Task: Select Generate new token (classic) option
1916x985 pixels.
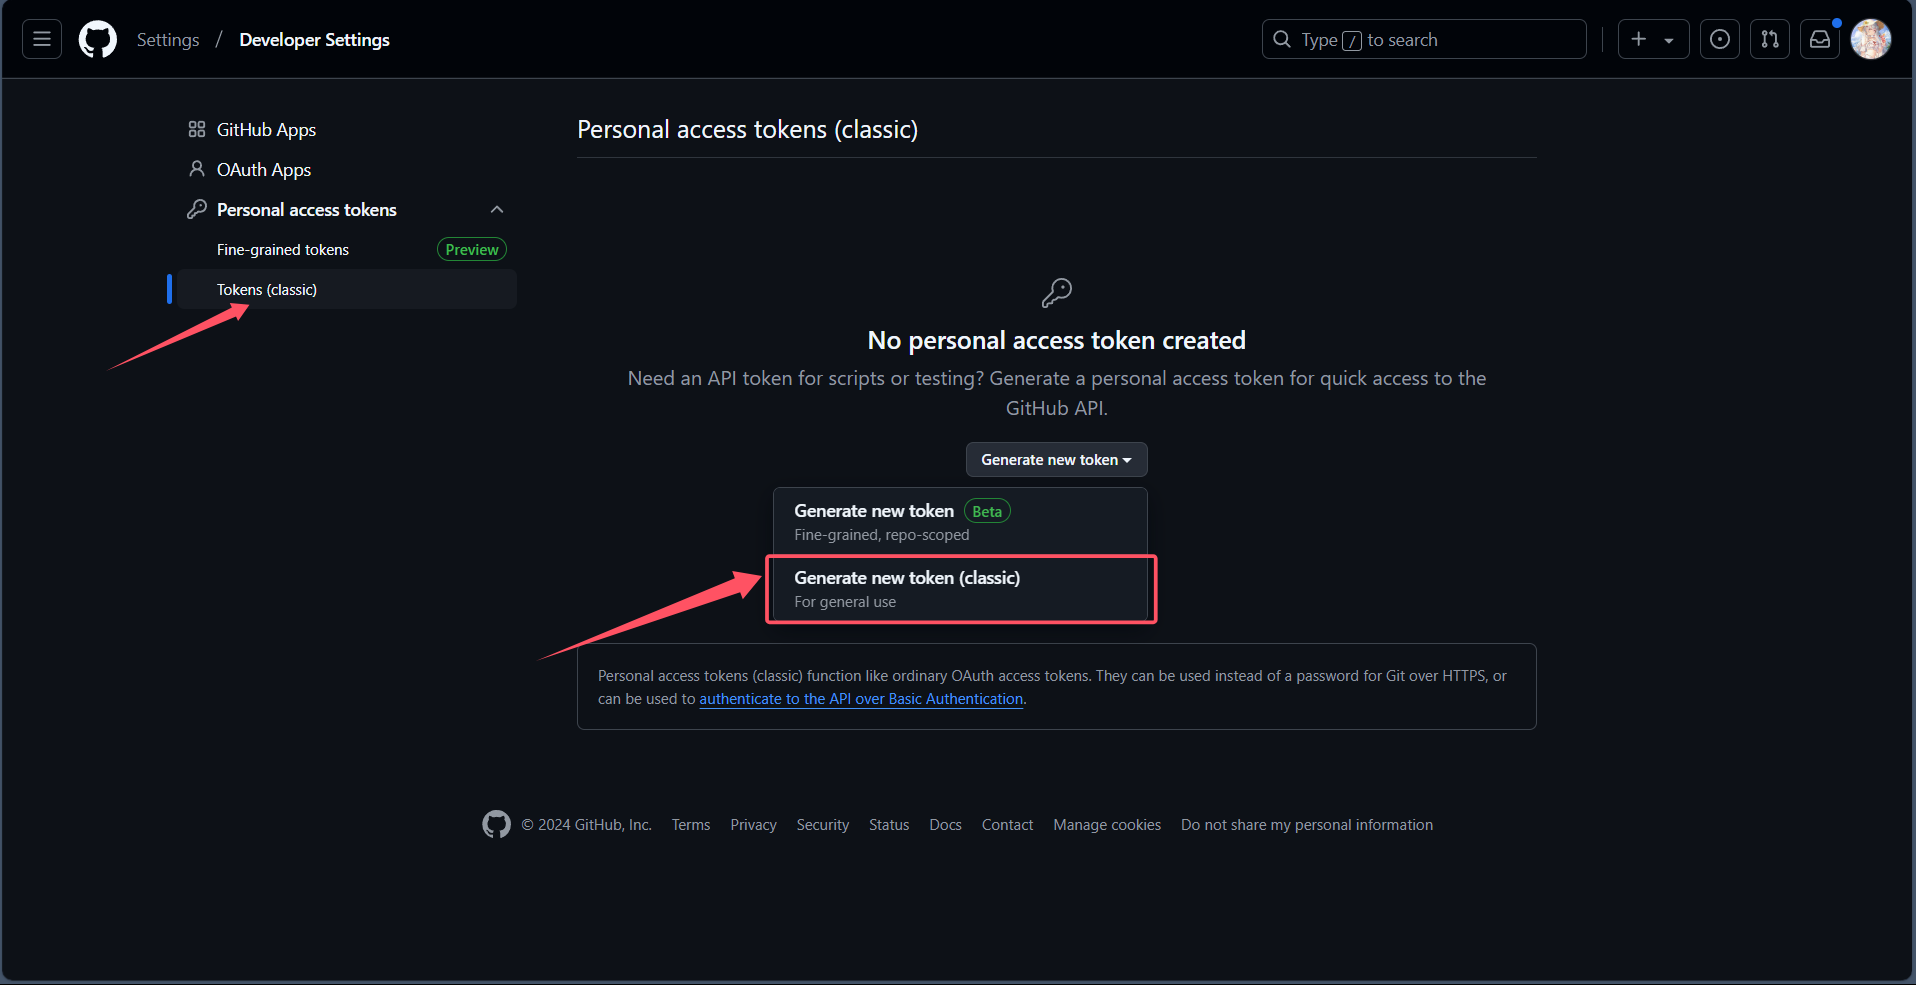Action: coord(960,589)
